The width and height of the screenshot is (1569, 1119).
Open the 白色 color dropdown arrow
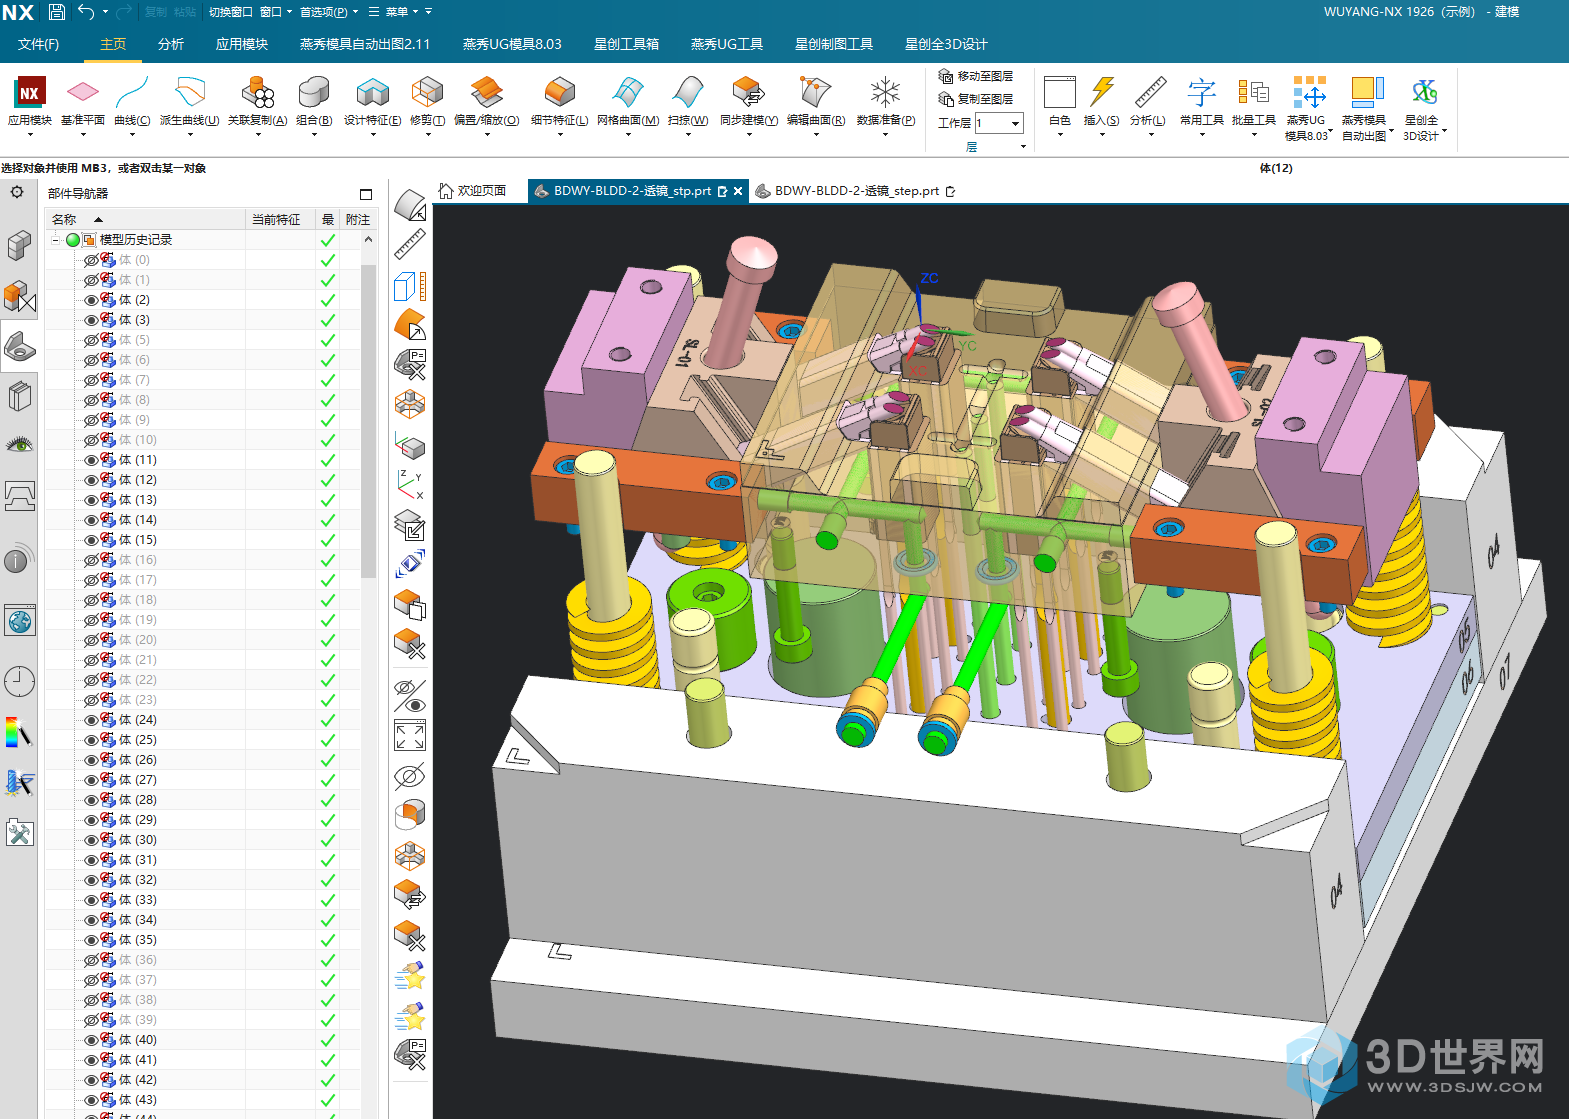(x=1060, y=134)
